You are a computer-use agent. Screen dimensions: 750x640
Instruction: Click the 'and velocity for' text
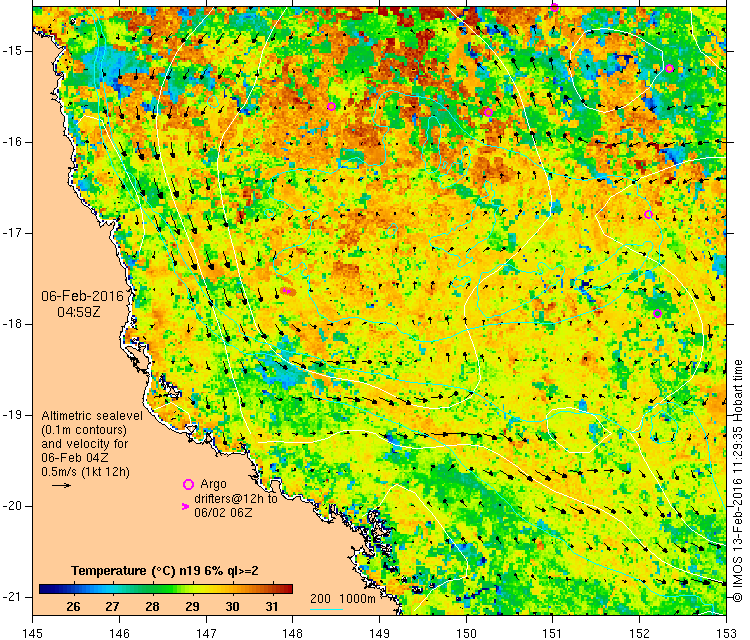pos(85,443)
